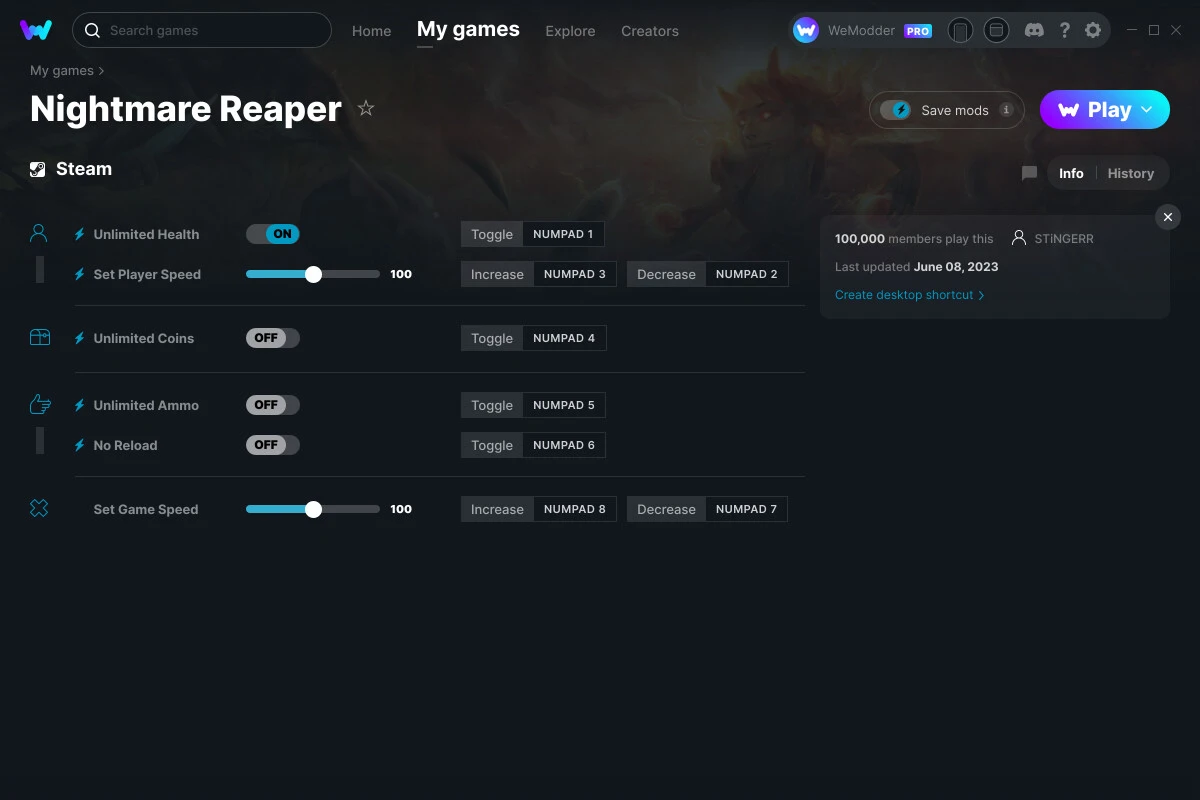The image size is (1200, 800).
Task: Switch to the Info tab
Action: point(1071,173)
